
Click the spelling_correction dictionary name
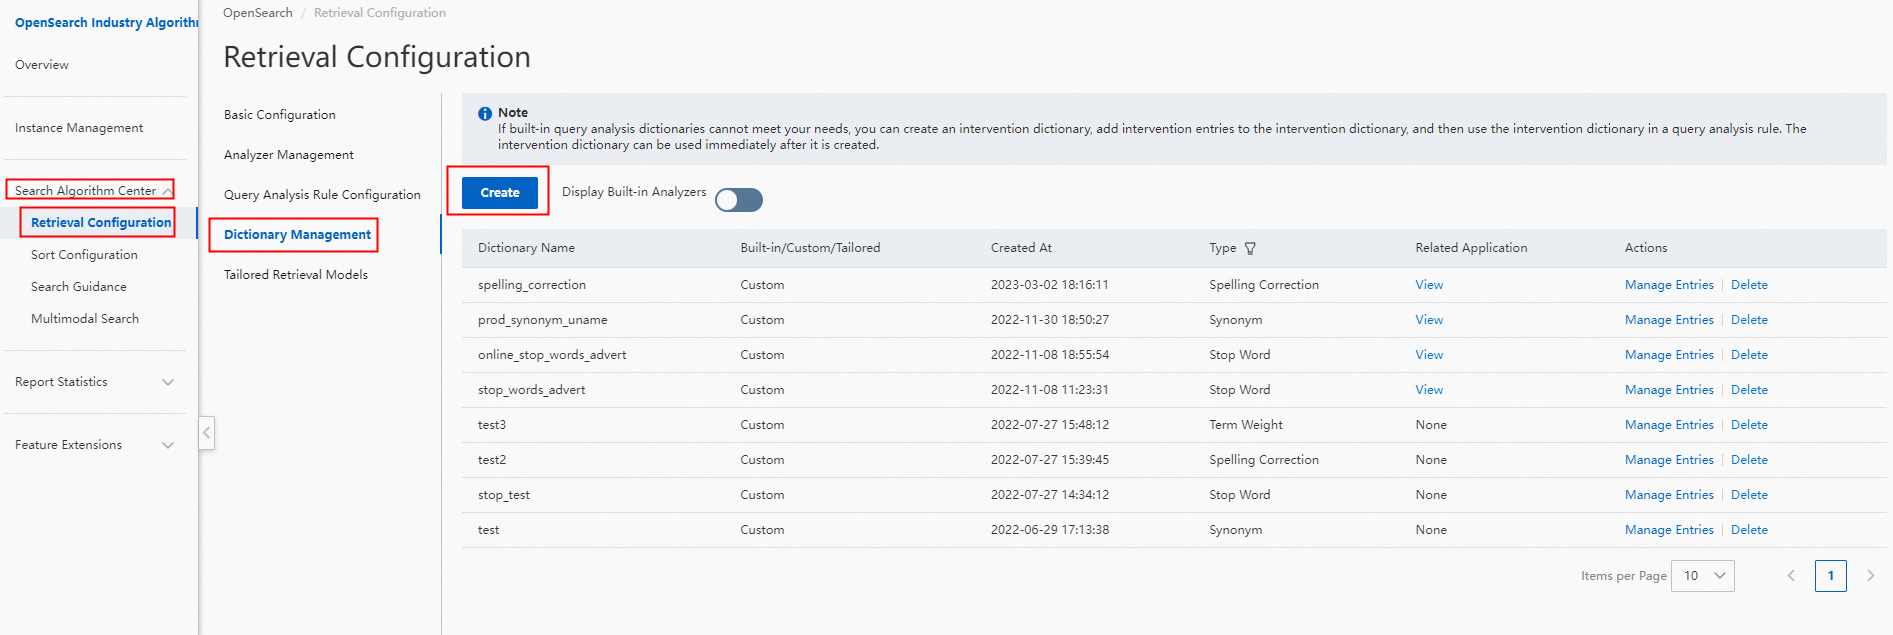tap(532, 285)
